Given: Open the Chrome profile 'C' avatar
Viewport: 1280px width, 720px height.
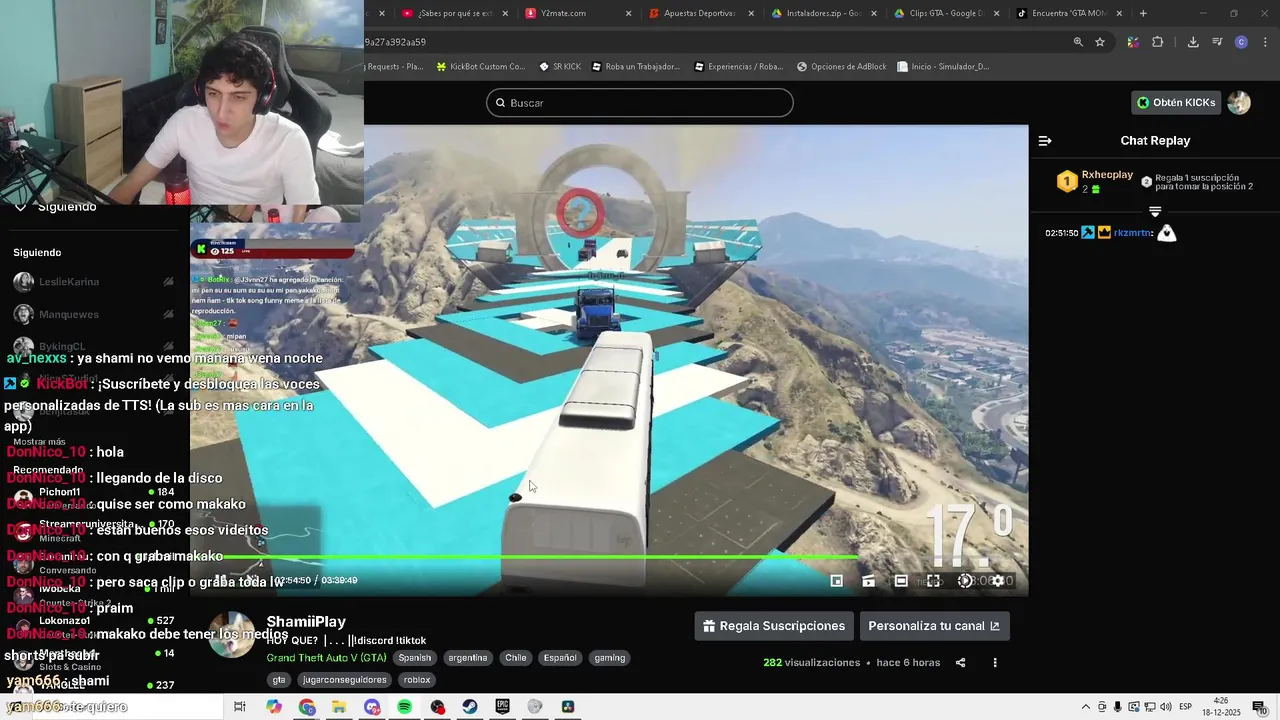Looking at the screenshot, I should coord(1241,42).
